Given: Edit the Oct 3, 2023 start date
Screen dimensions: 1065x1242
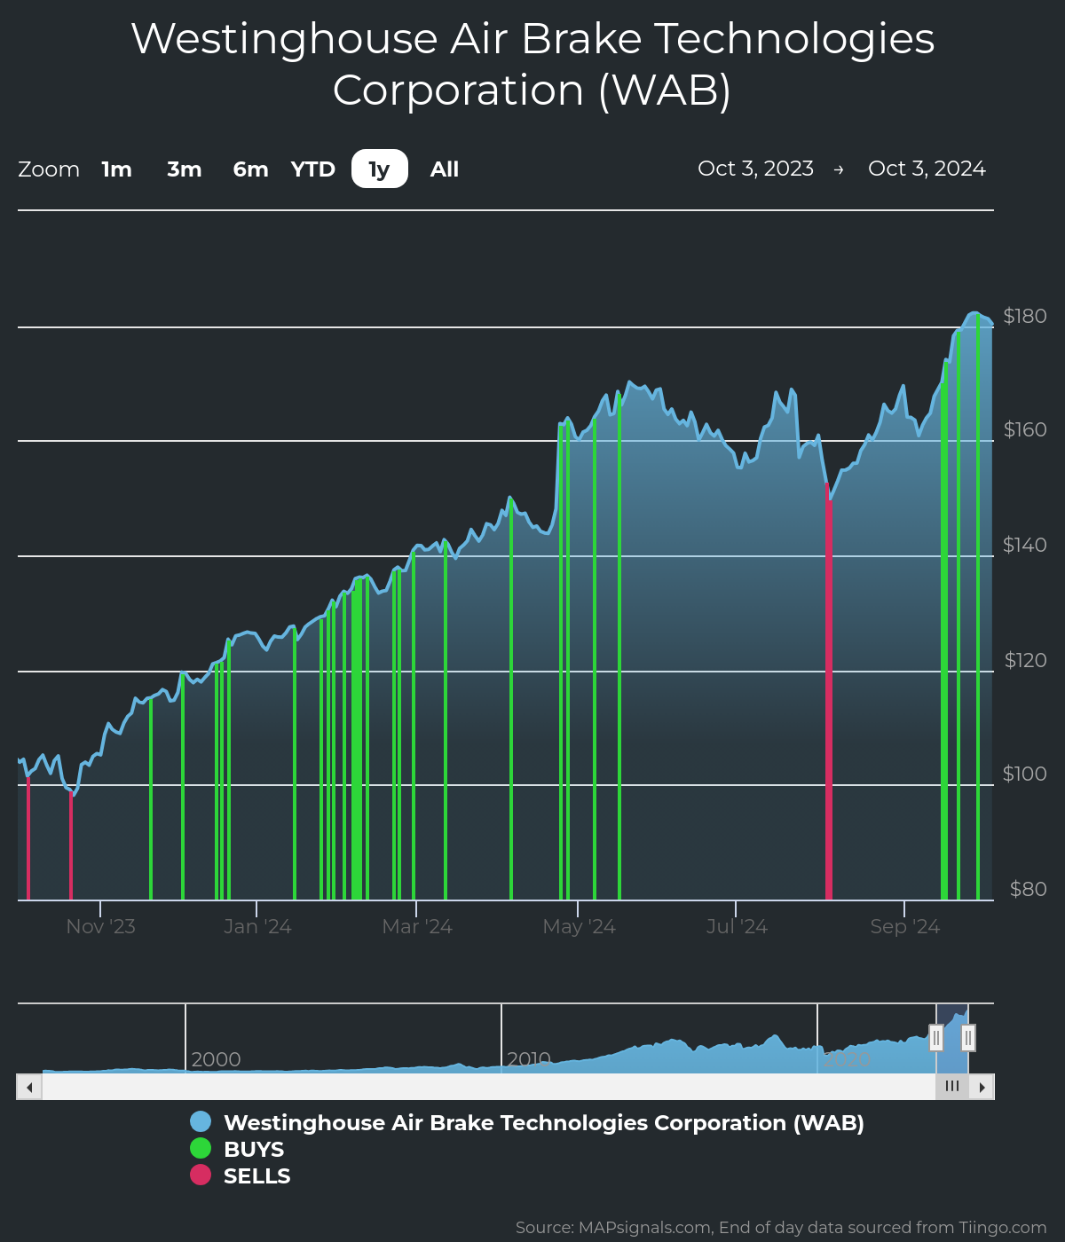Looking at the screenshot, I should [756, 168].
